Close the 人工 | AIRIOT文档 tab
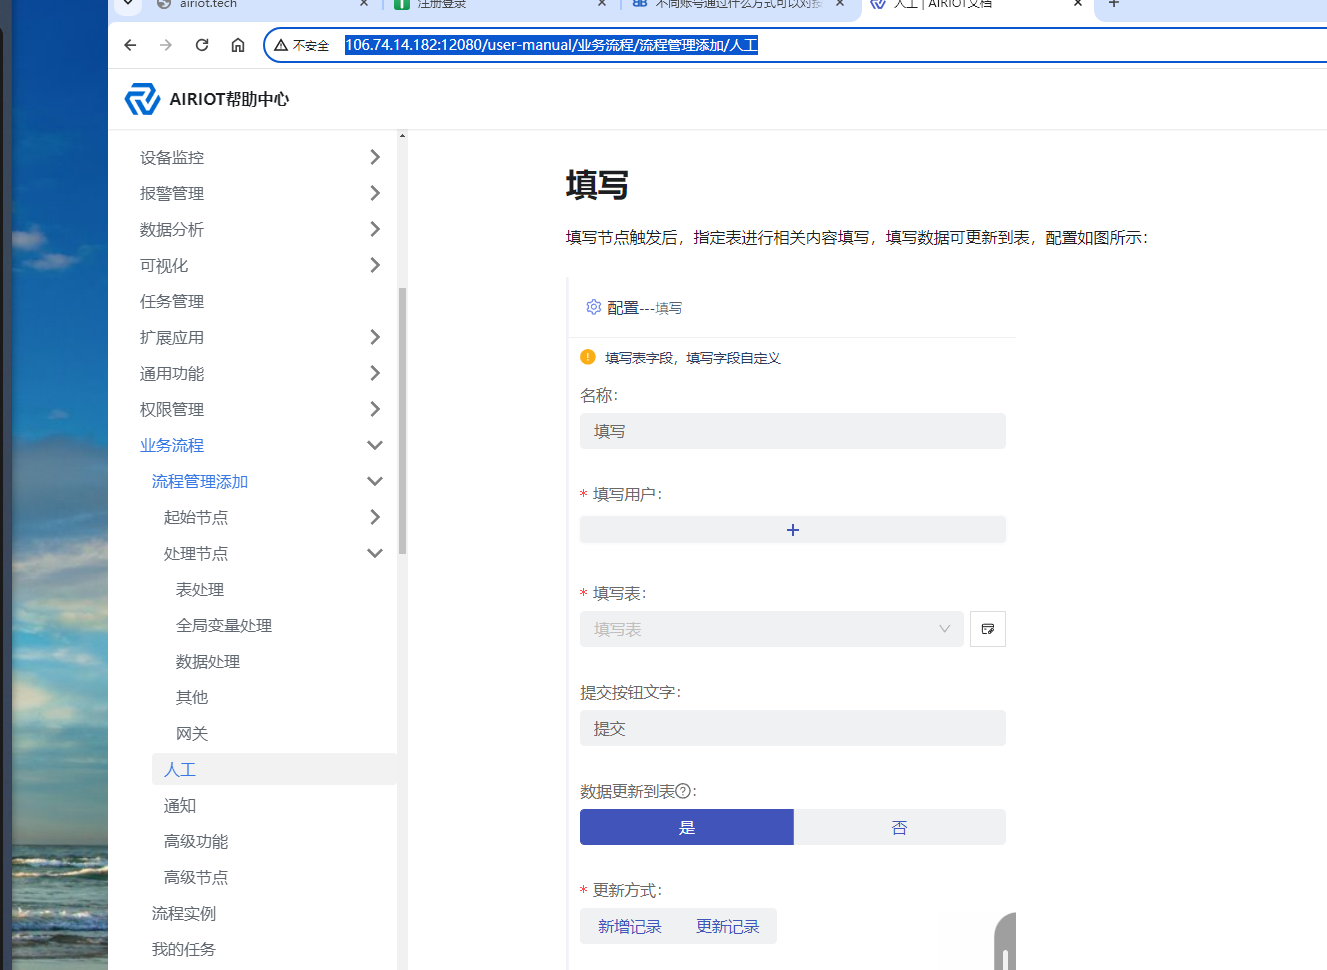The width and height of the screenshot is (1327, 970). (x=1078, y=4)
